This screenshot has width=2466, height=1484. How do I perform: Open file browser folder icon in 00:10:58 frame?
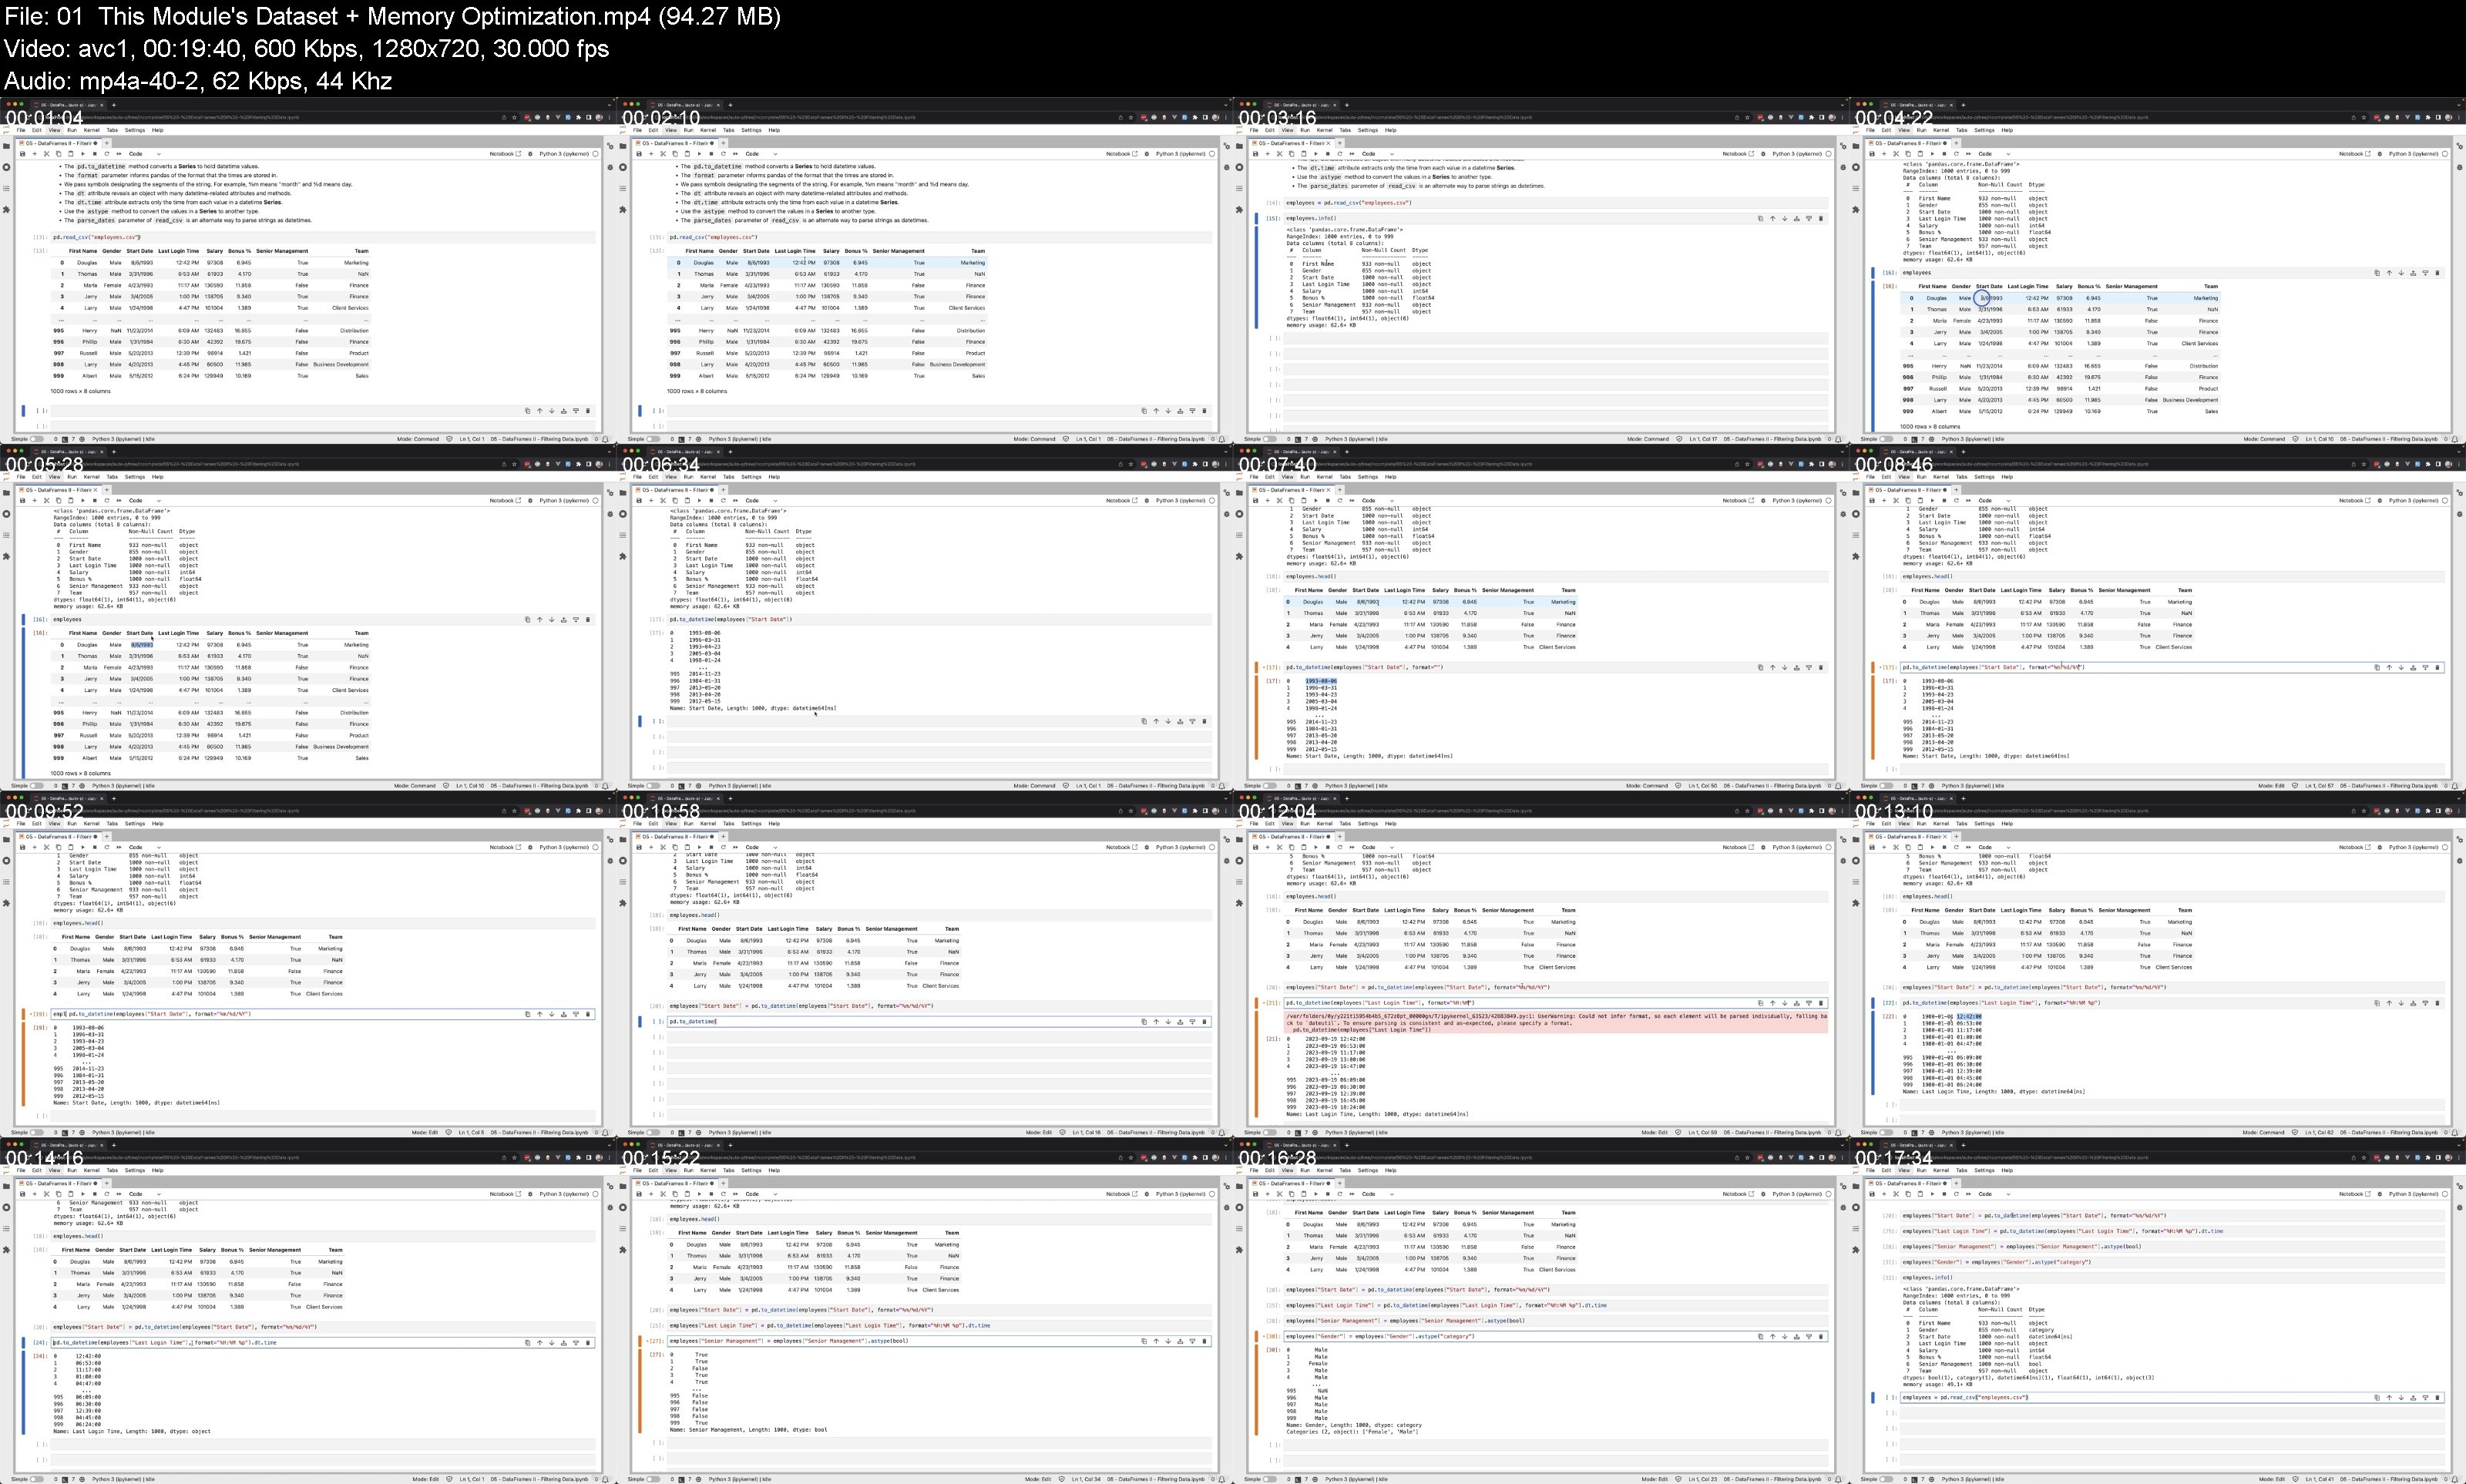click(x=623, y=839)
